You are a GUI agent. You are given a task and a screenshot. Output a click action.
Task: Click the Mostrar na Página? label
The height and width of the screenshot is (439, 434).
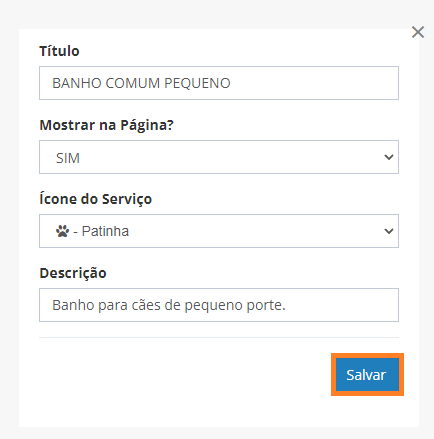pyautogui.click(x=107, y=125)
